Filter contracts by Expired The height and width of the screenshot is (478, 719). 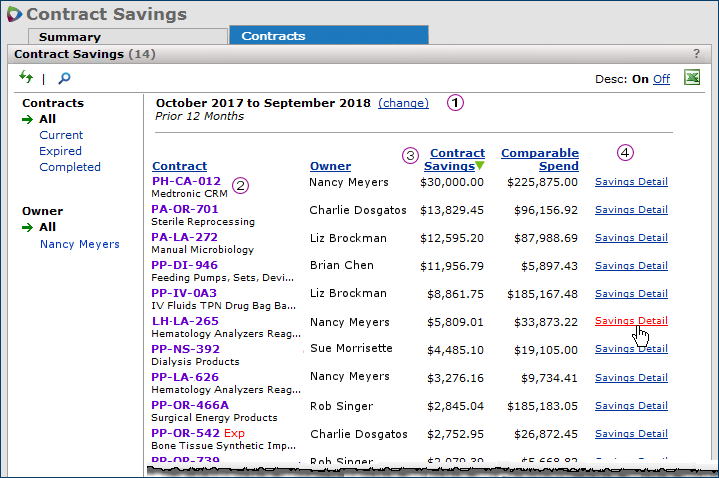[x=61, y=151]
